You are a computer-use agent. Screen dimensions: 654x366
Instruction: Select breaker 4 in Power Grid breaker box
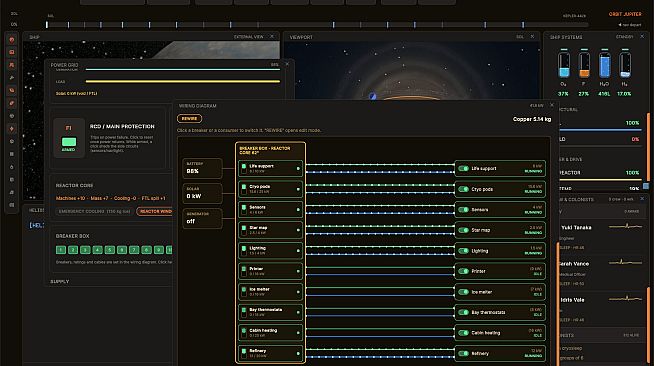pyautogui.click(x=98, y=250)
